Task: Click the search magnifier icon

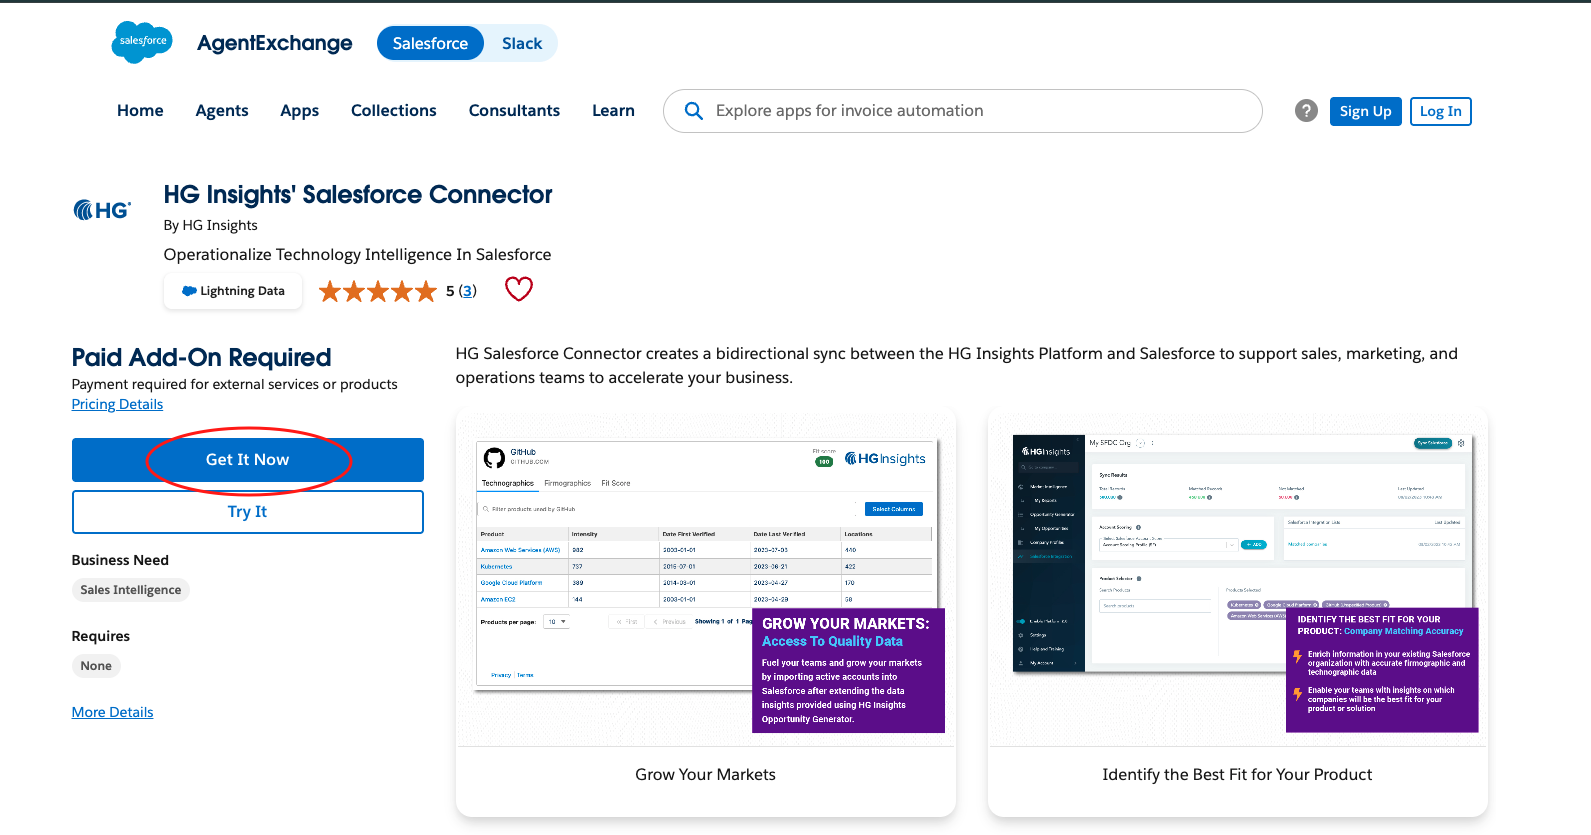Action: (x=693, y=111)
